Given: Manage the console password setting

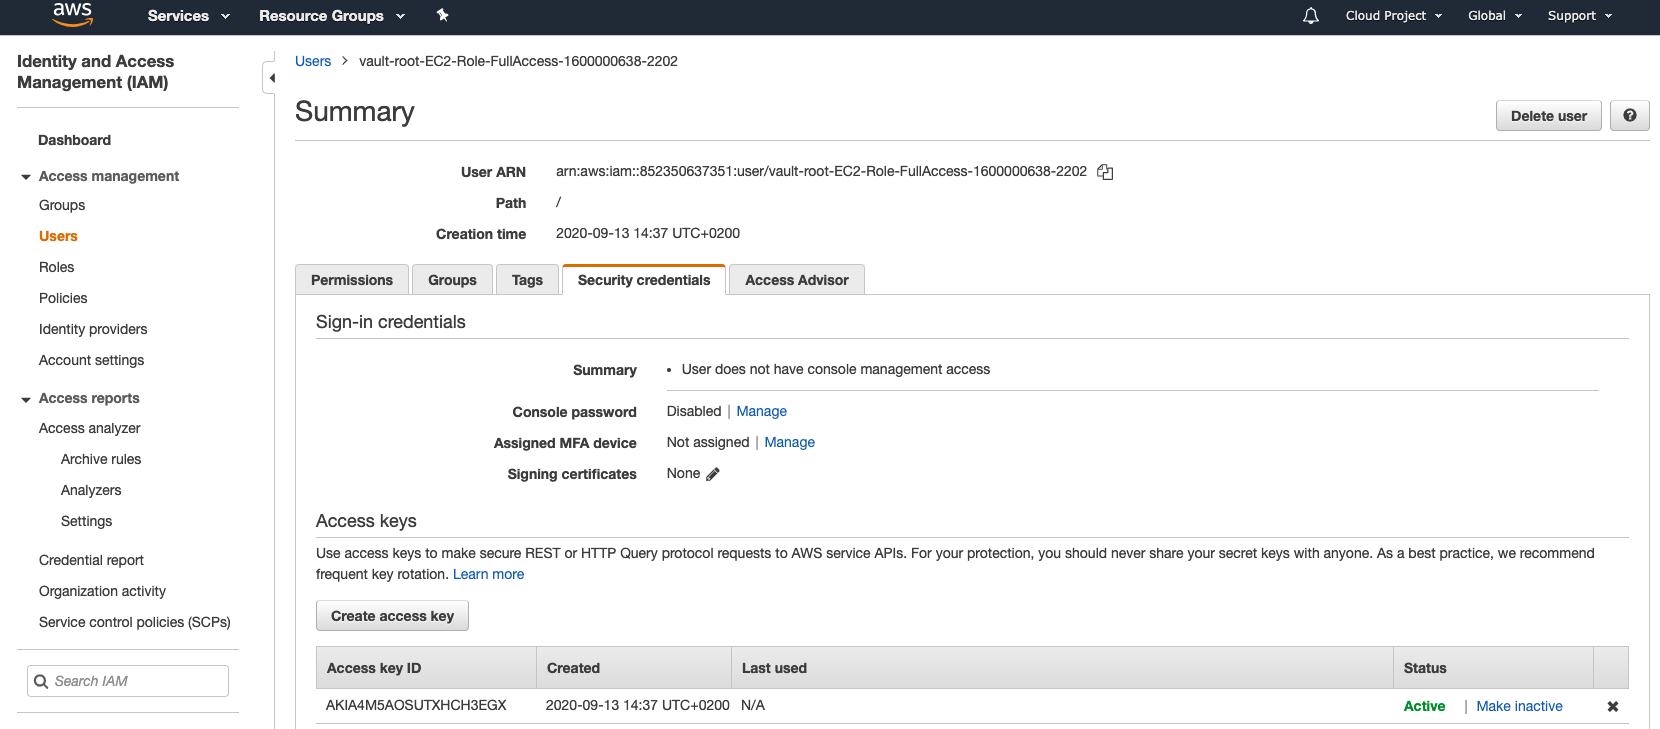Looking at the screenshot, I should [761, 411].
